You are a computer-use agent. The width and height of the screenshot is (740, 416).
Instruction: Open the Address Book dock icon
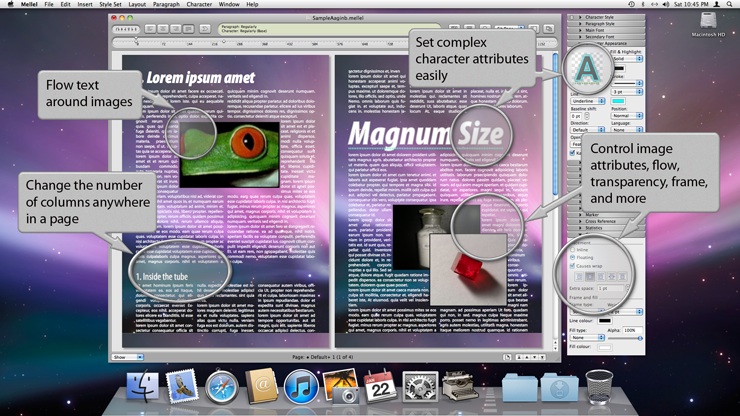pyautogui.click(x=261, y=386)
